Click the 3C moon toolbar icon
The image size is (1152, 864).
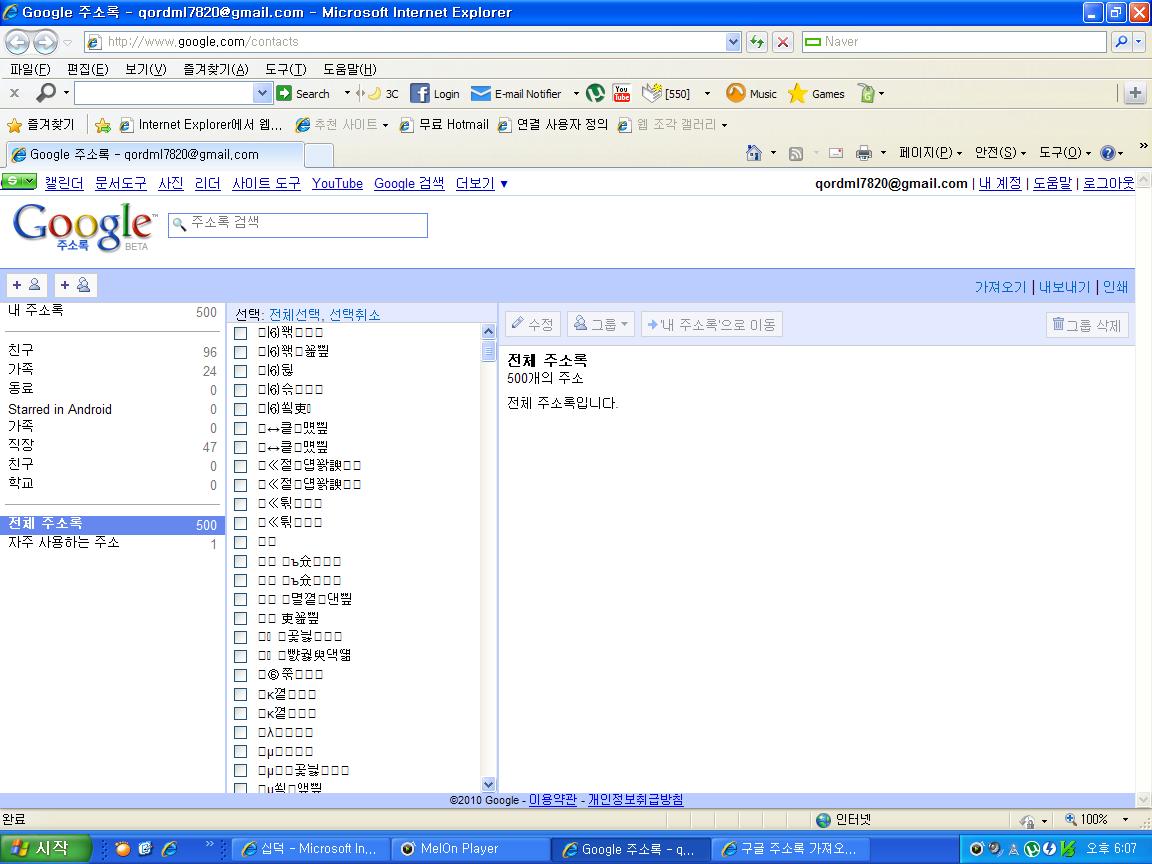(x=375, y=93)
